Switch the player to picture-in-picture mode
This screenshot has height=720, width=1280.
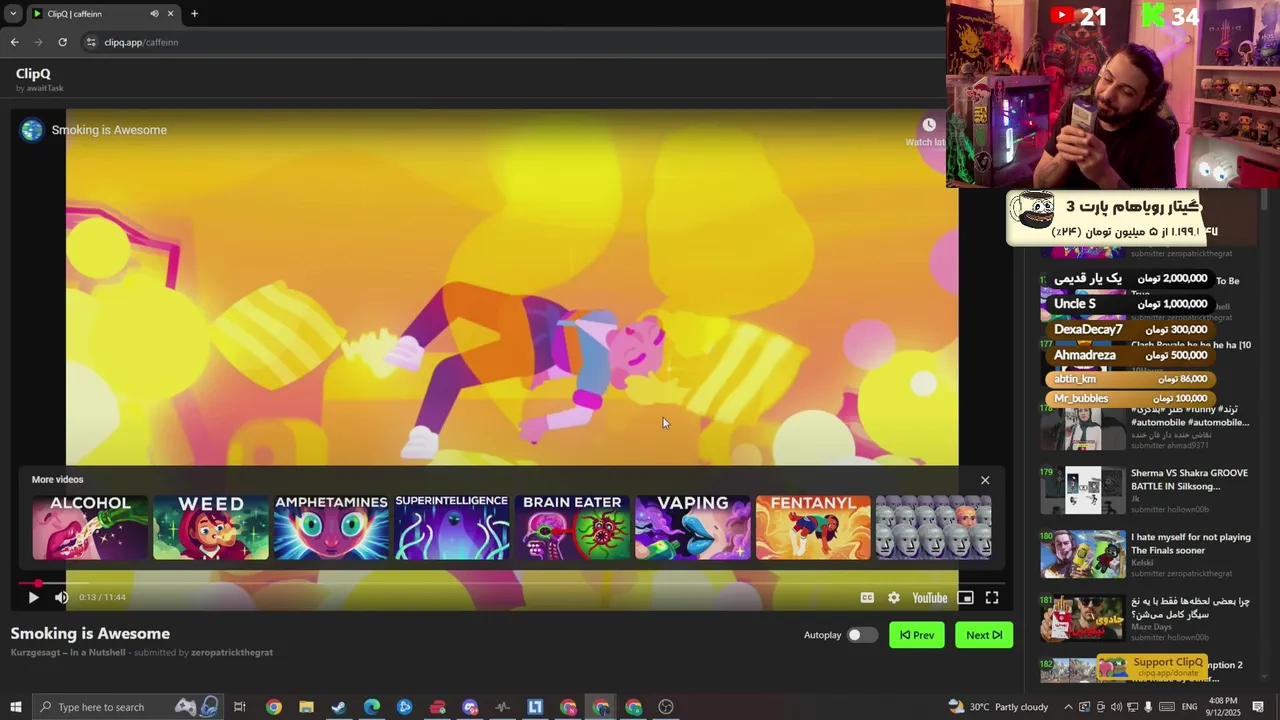point(965,598)
